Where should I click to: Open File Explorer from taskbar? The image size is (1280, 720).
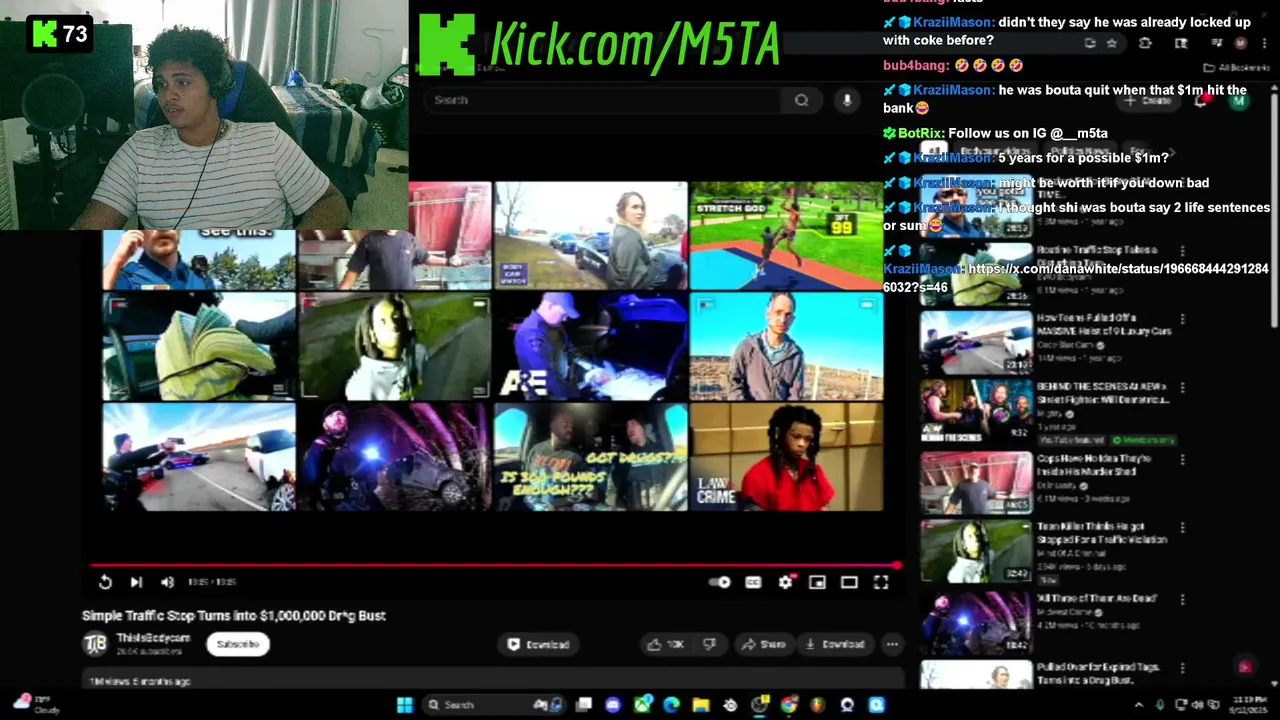700,705
